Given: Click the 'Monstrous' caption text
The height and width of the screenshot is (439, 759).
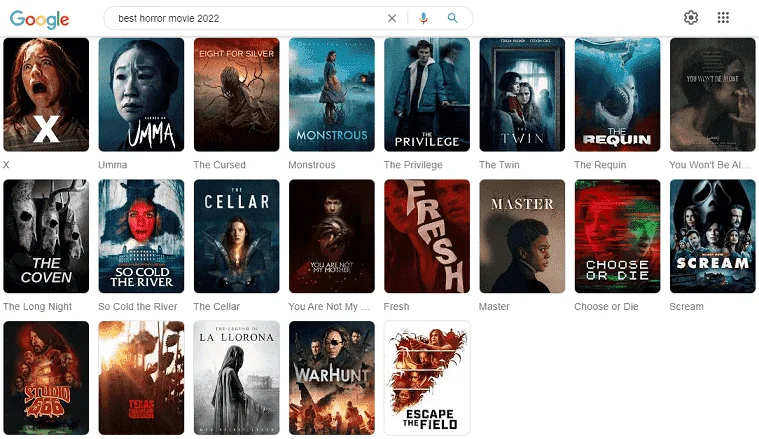Looking at the screenshot, I should [x=312, y=165].
